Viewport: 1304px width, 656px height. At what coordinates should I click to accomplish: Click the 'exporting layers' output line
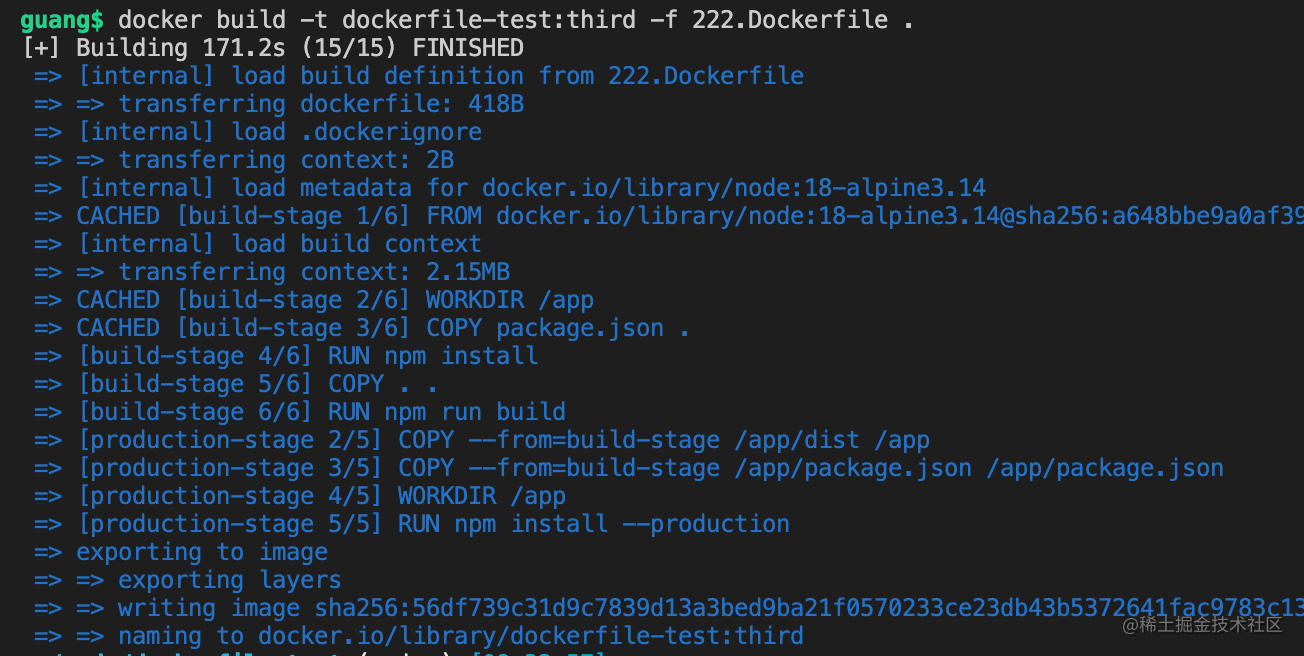[229, 580]
